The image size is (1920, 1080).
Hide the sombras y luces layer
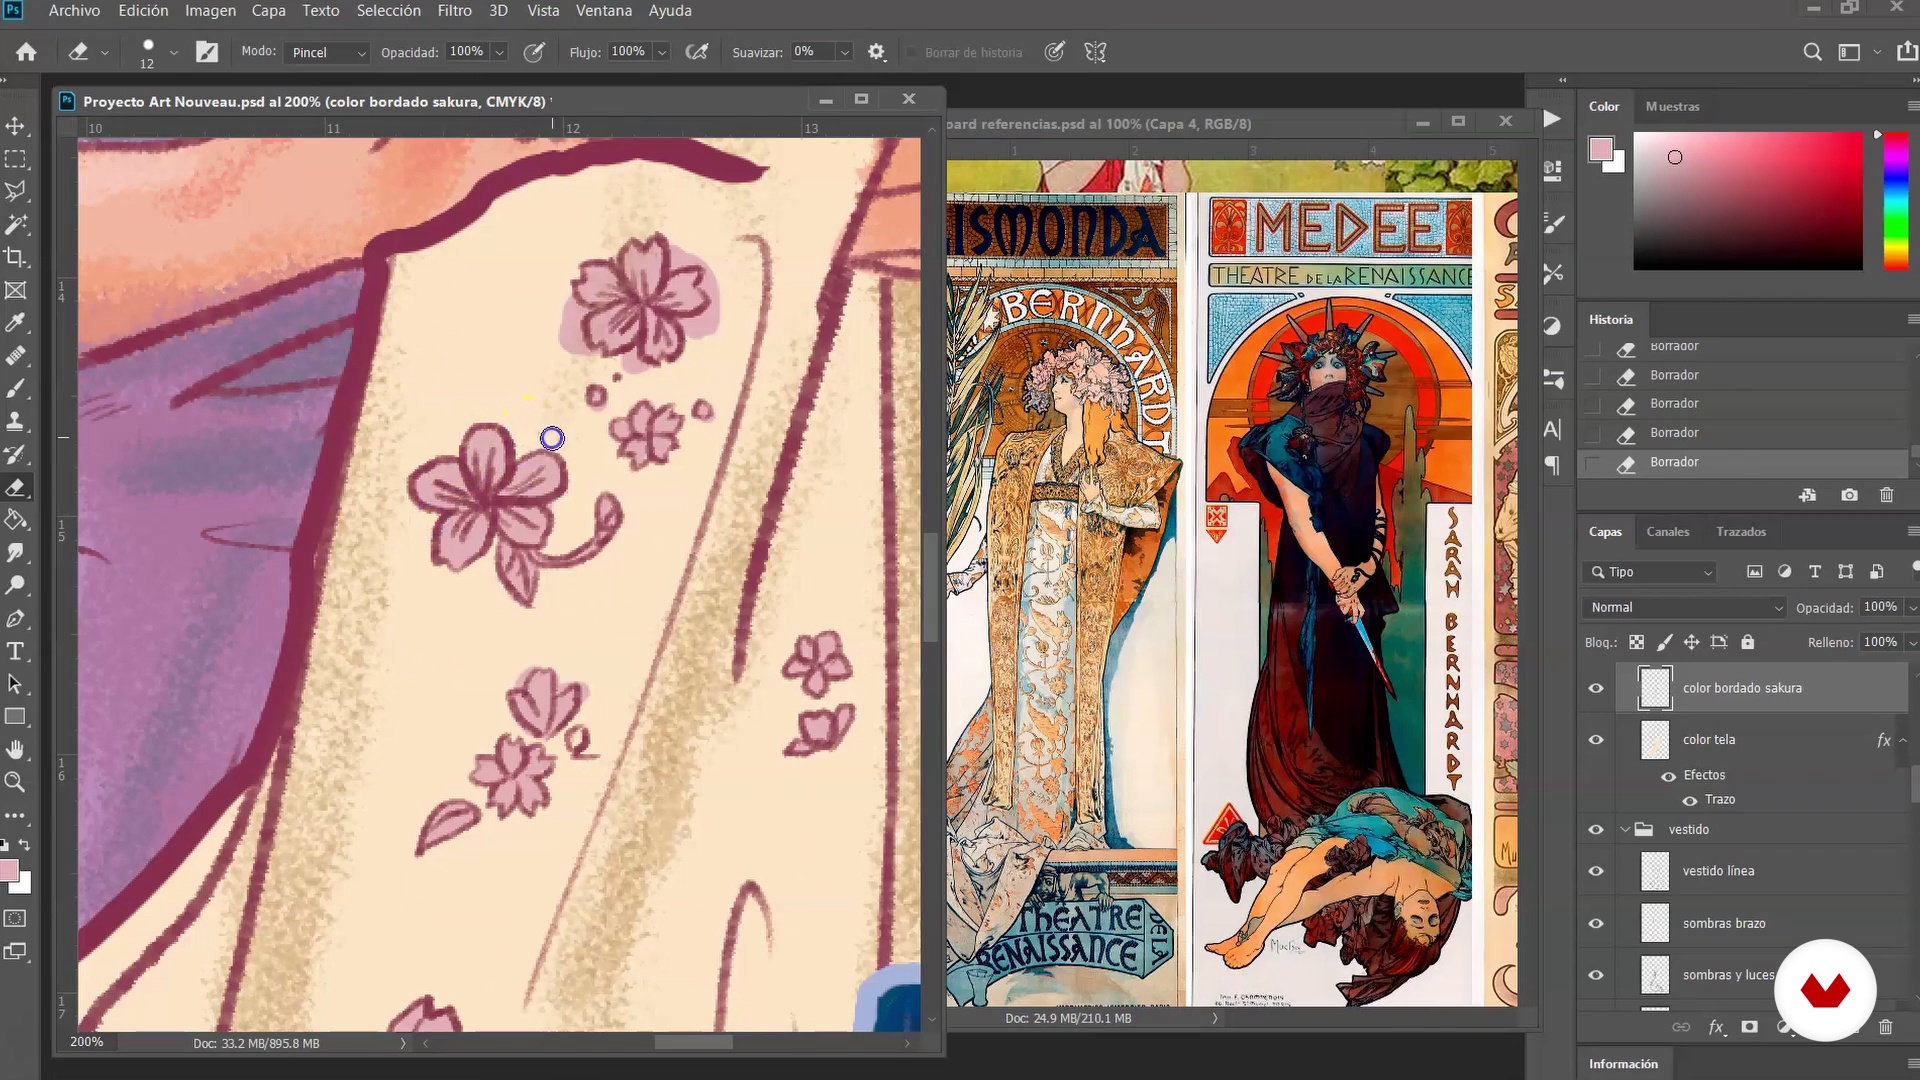coord(1596,975)
